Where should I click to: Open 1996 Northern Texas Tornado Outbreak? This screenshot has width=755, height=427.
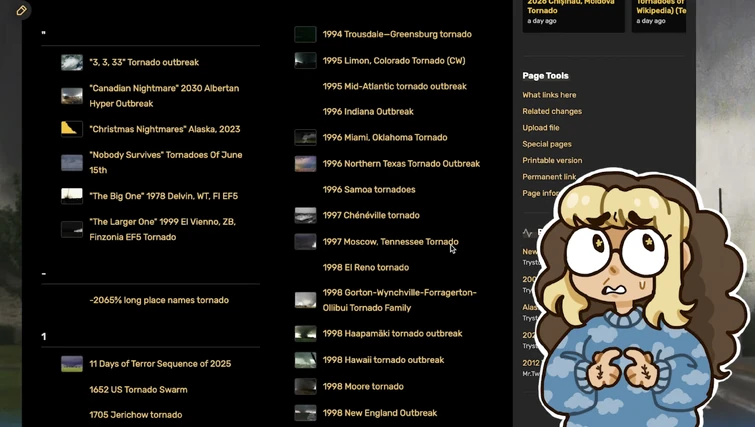[401, 164]
